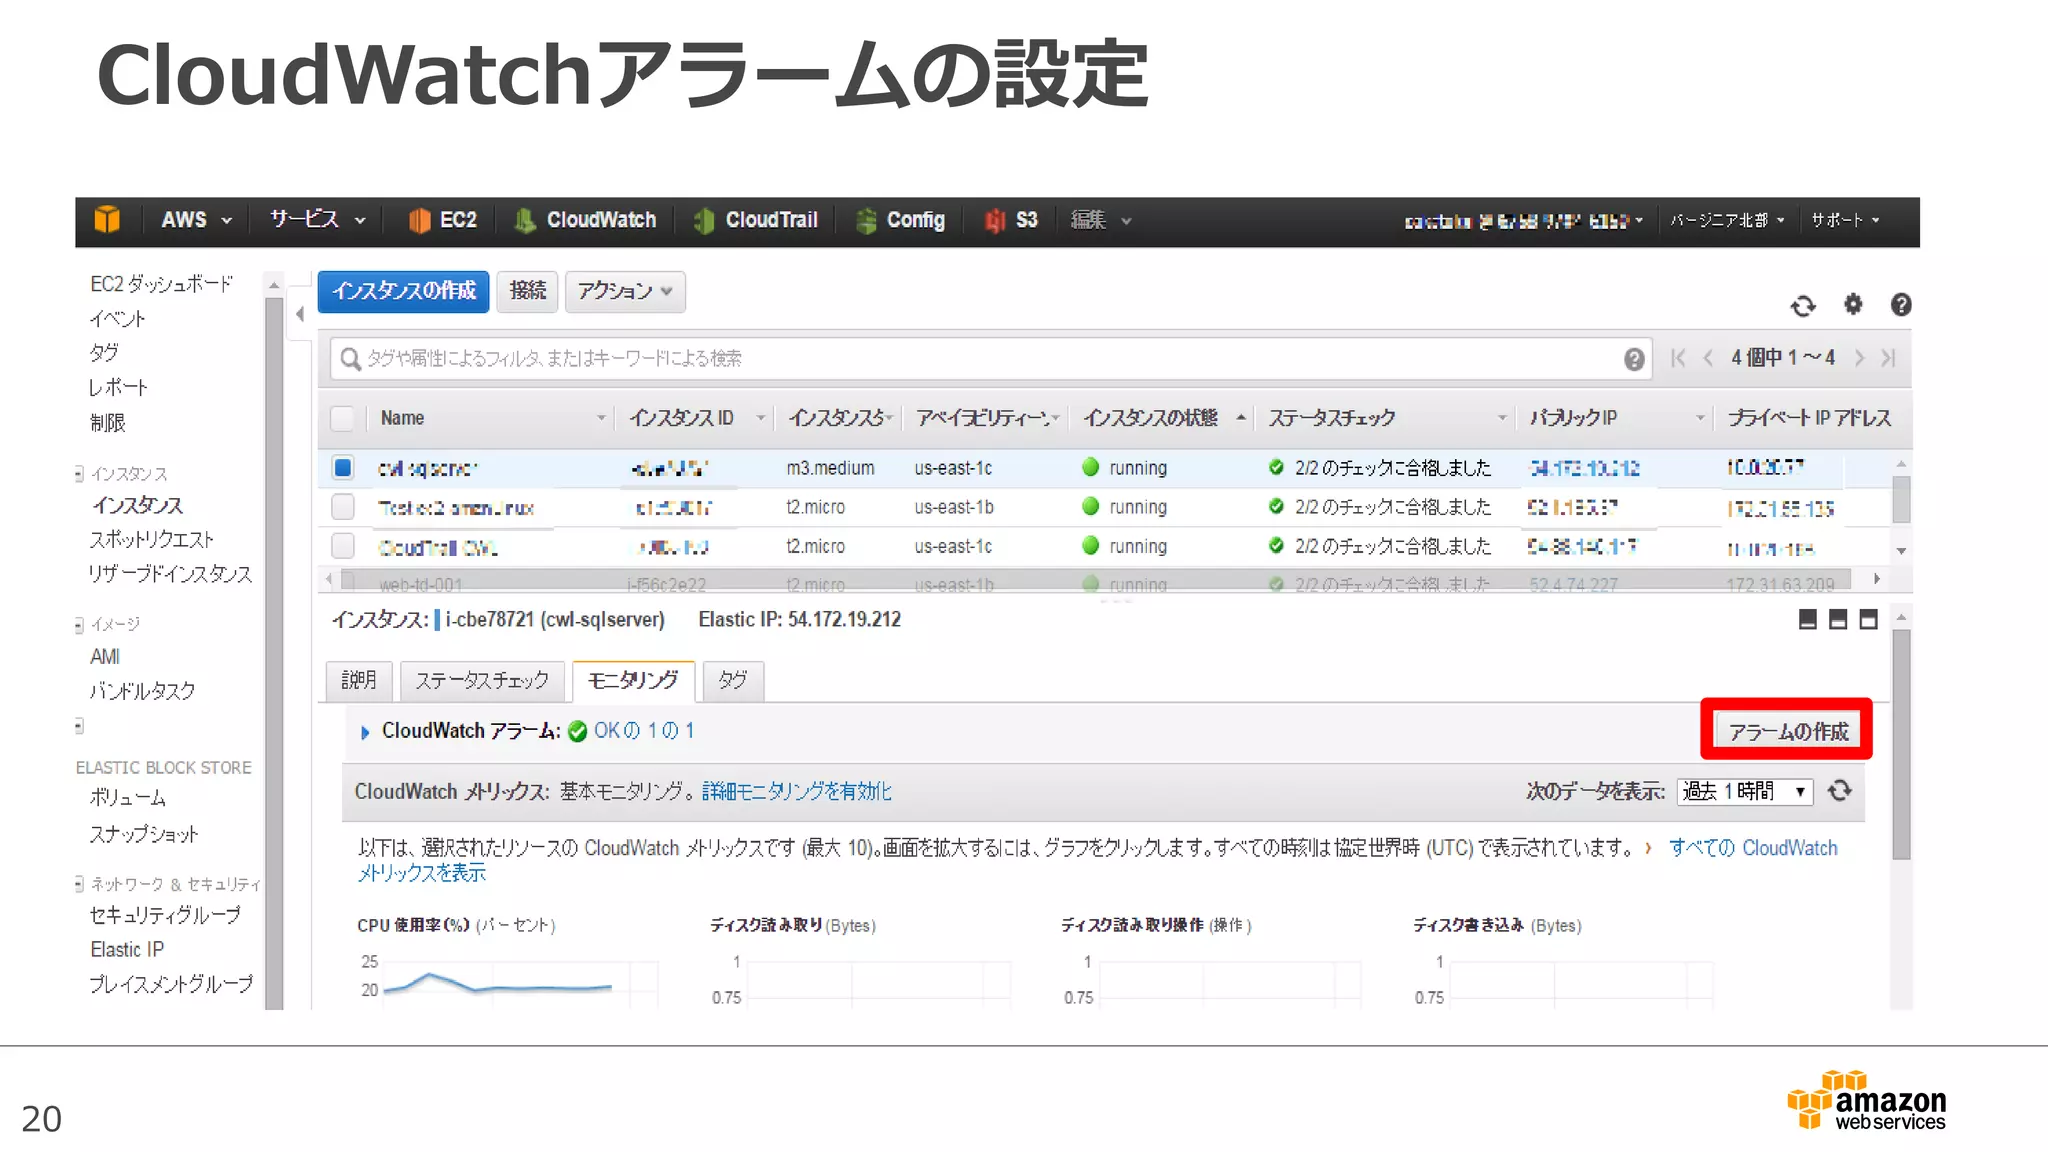Open the table settings gear icon
Screen dimensions: 2048x1152
coord(1853,304)
